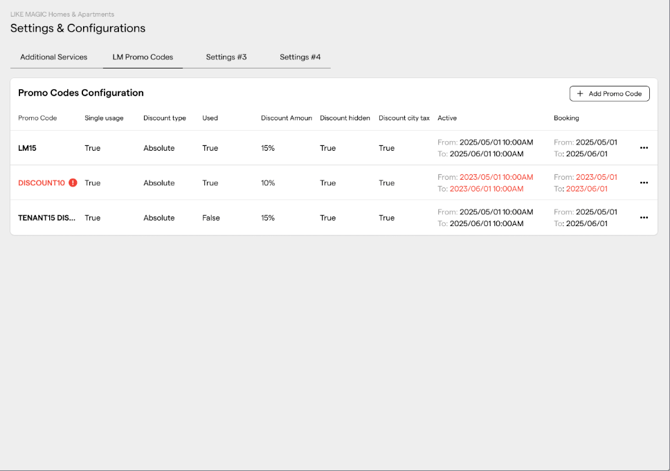Click the Booking column header
The height and width of the screenshot is (471, 670).
click(x=566, y=118)
